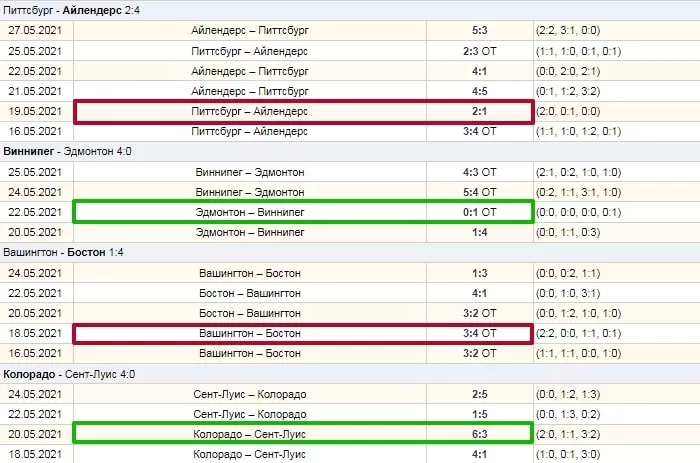Click period scores (0:0, 1:3, 0:2)
700x463 pixels.
click(568, 414)
